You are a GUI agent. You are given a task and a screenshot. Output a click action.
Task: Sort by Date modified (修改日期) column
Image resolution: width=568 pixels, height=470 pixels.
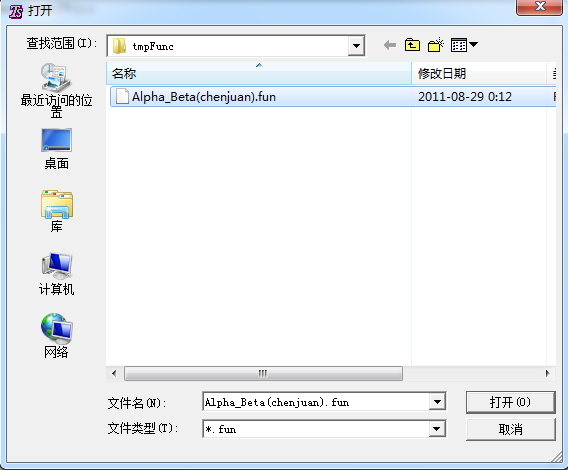click(479, 74)
